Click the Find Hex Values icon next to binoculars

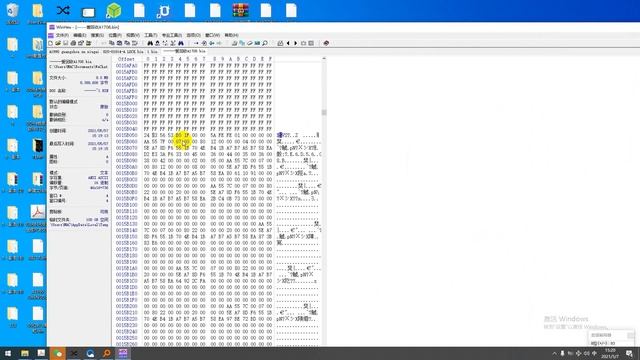click(158, 43)
